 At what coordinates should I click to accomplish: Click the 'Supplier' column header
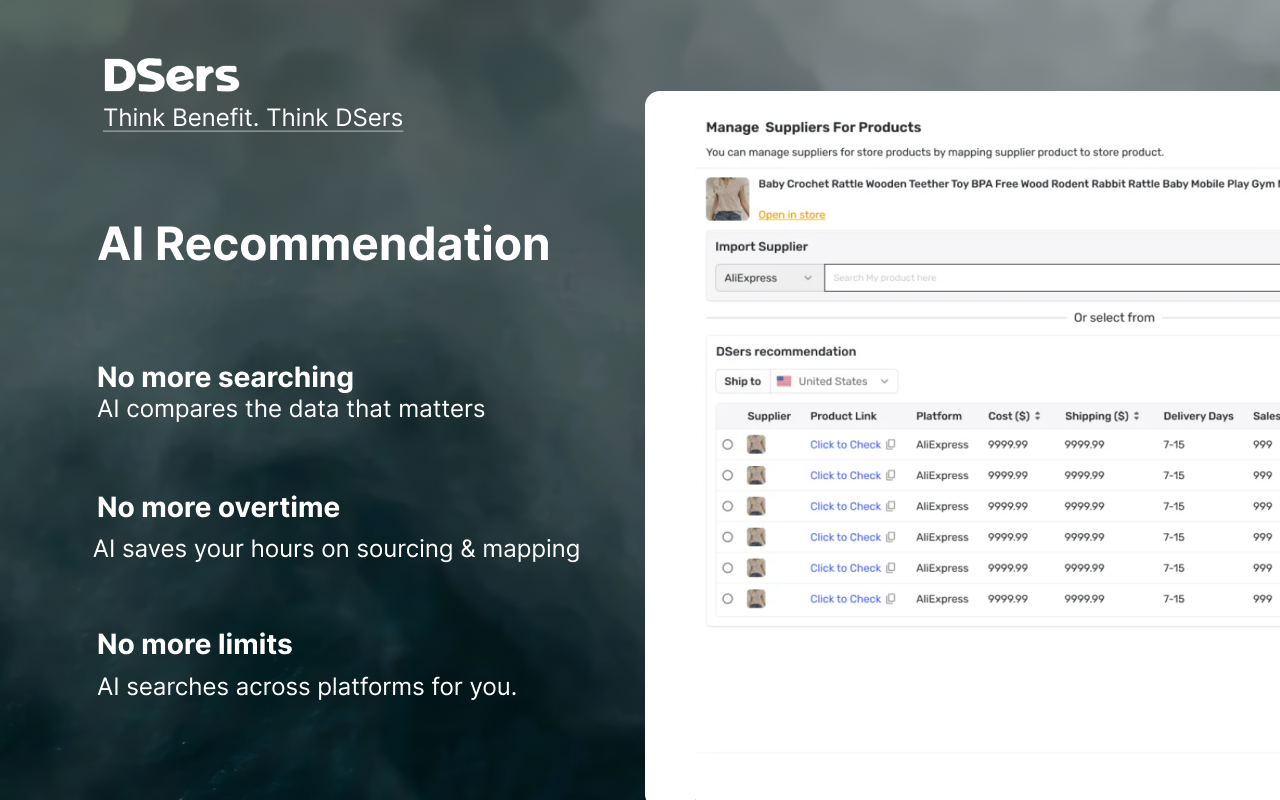click(769, 416)
